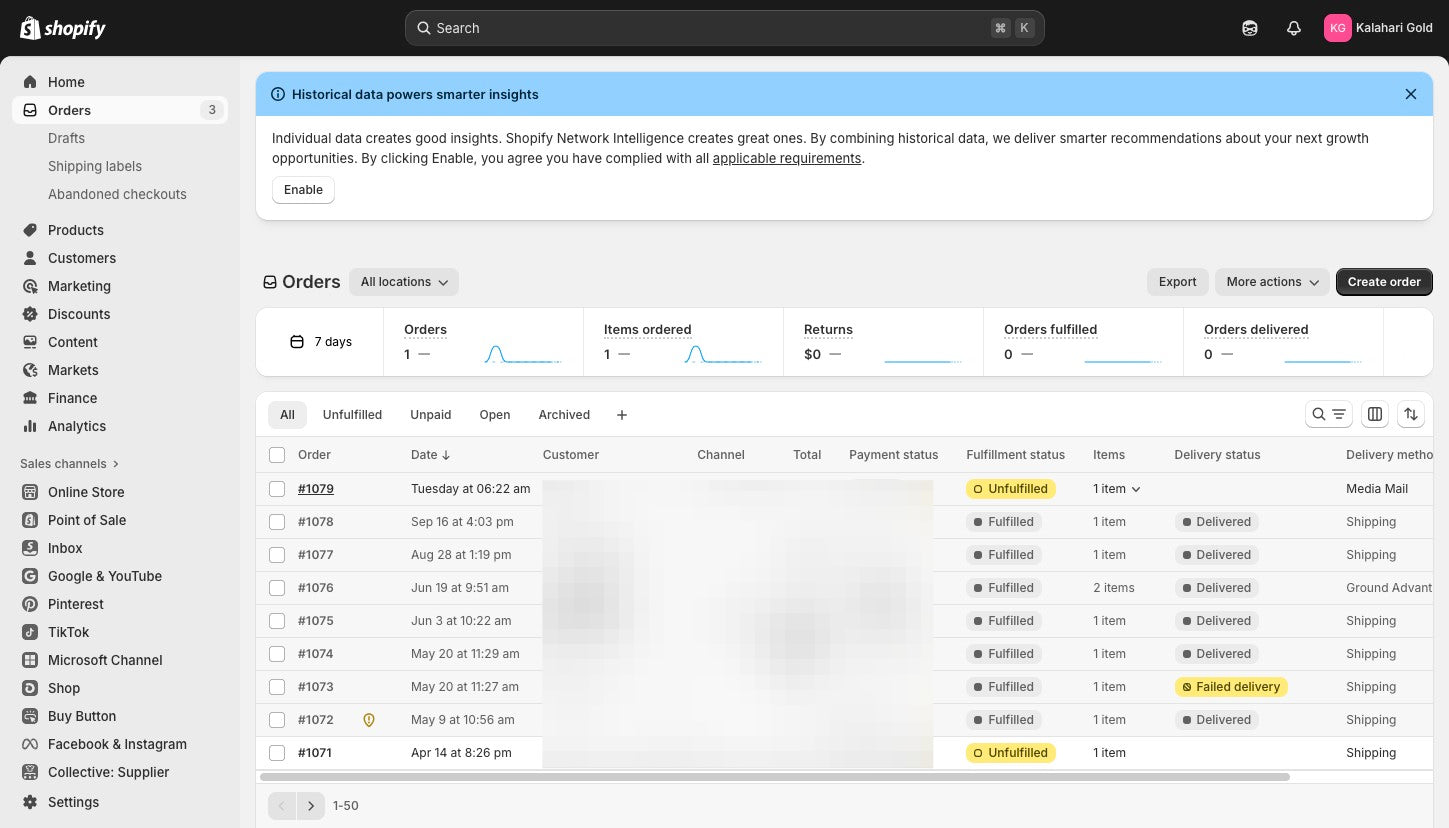Image resolution: width=1449 pixels, height=828 pixels.
Task: Open the sort orders button
Action: point(1411,414)
